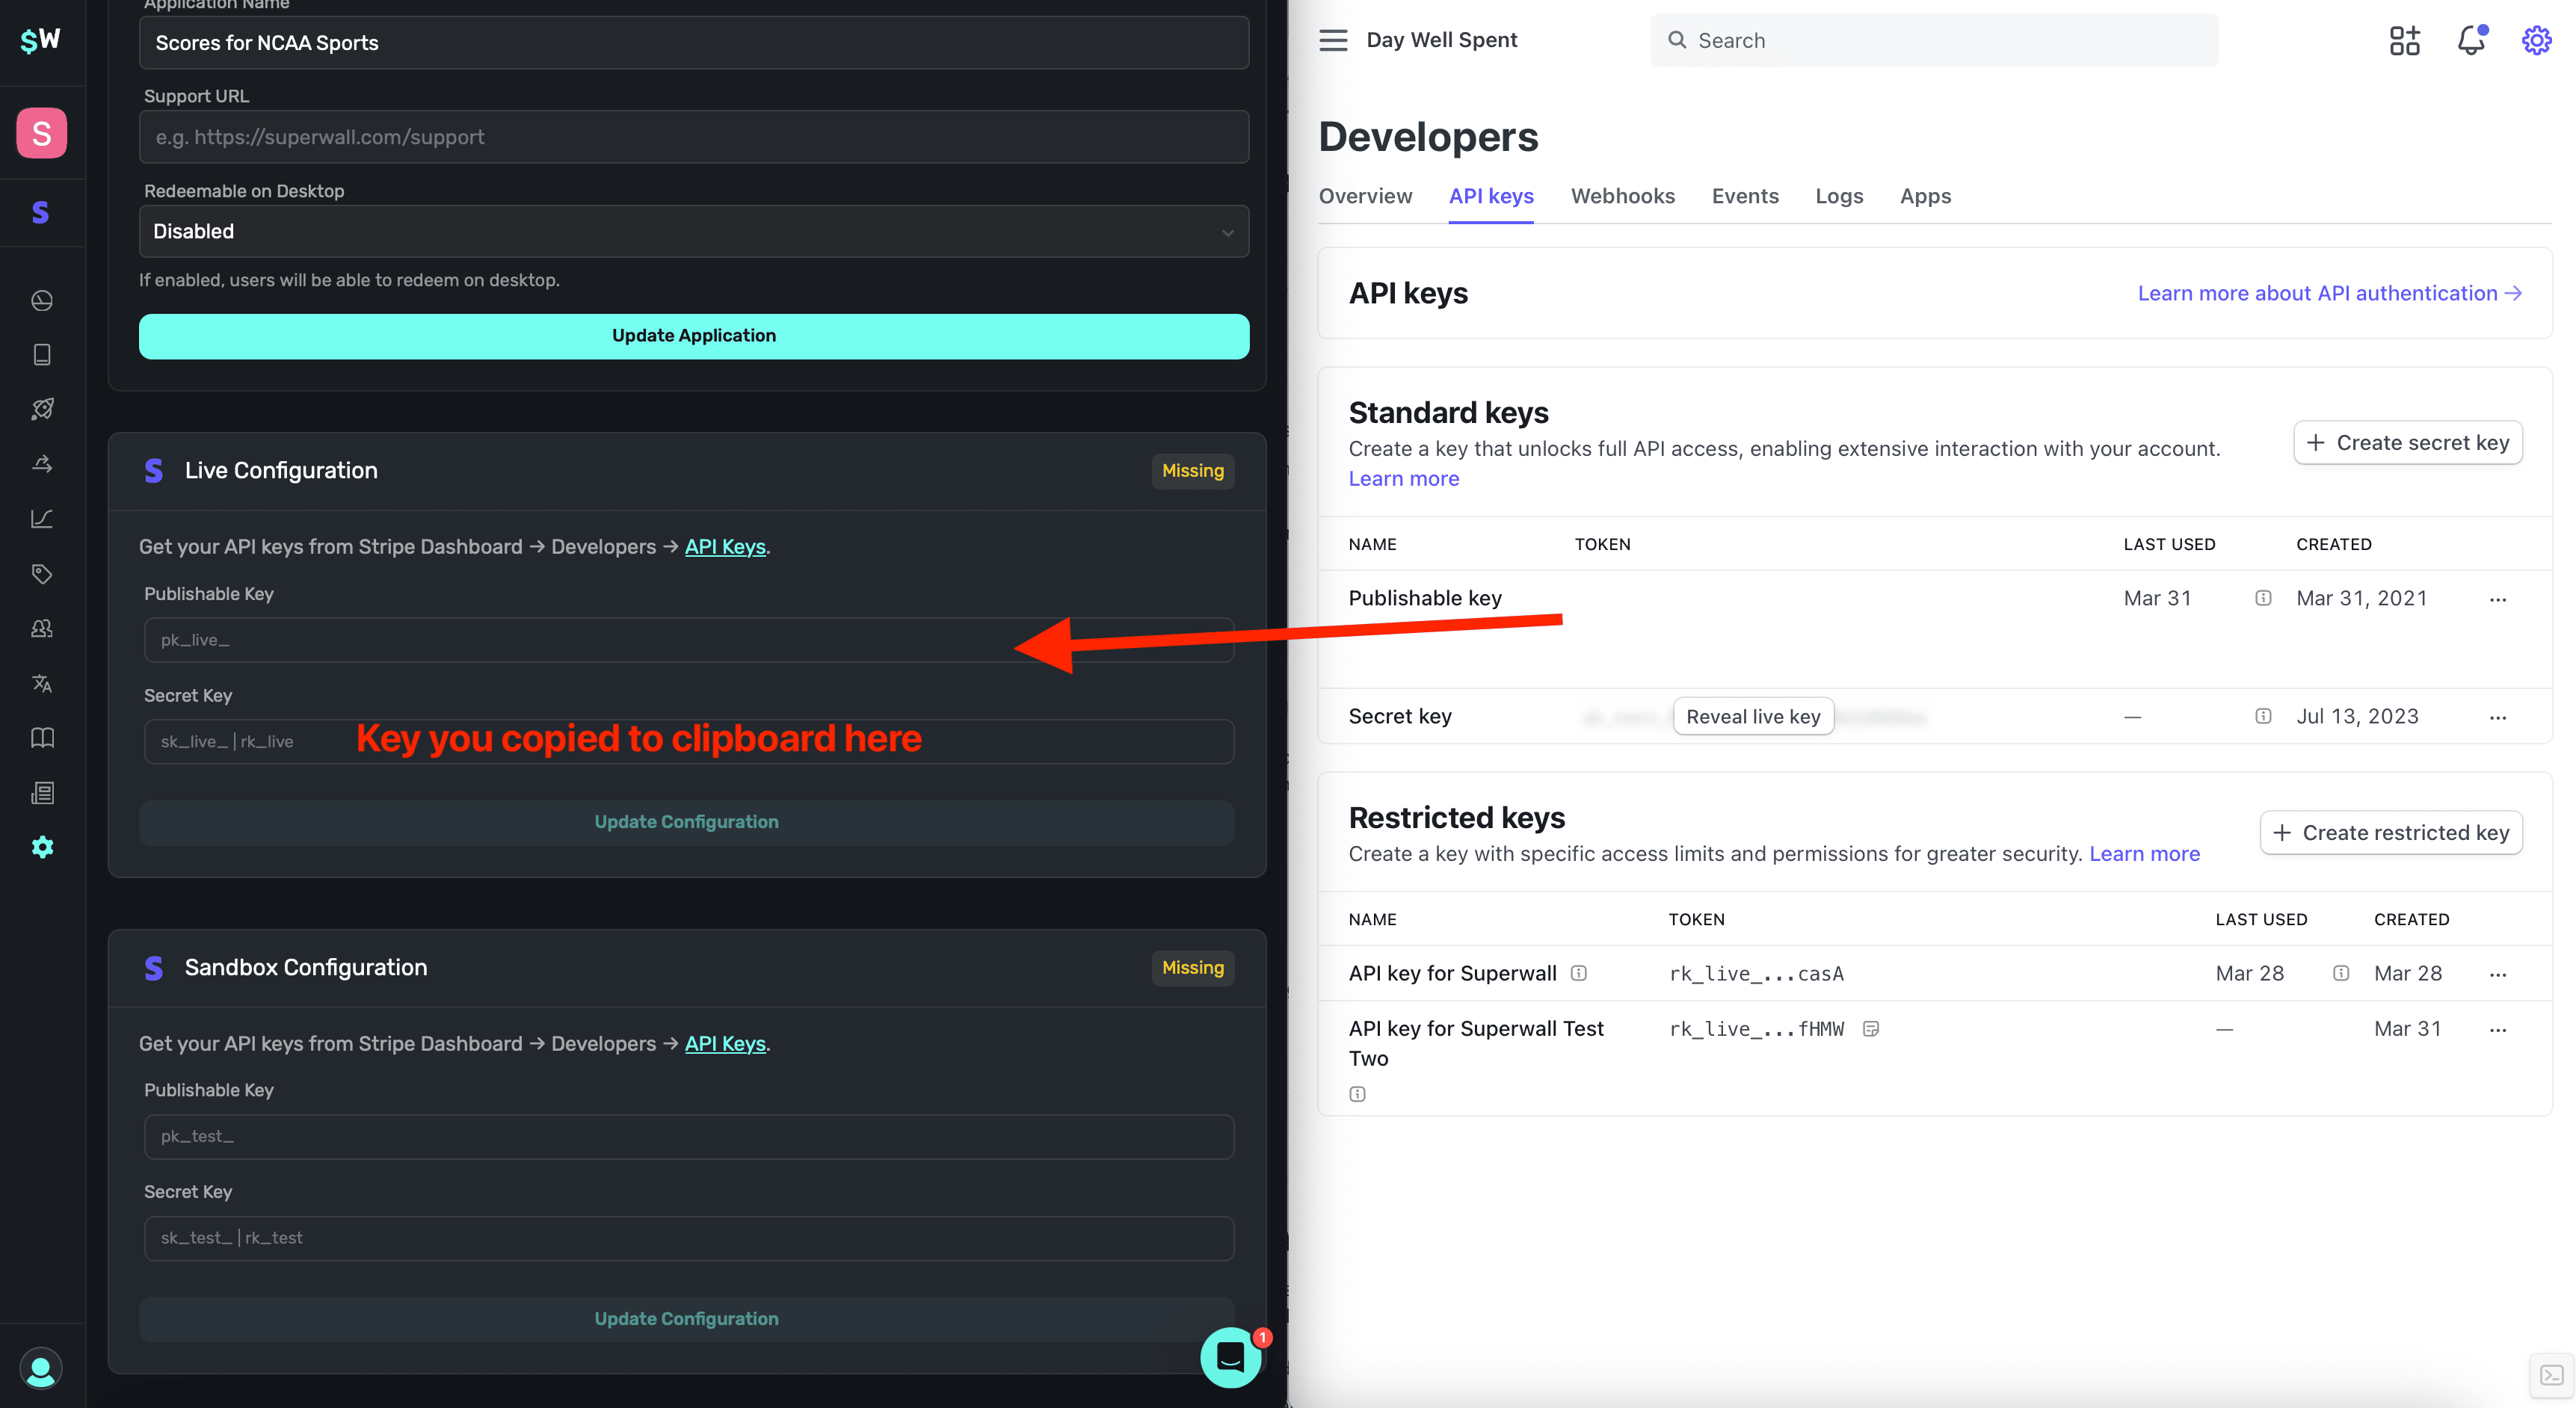Copy the rk_live fHMW token icon
Screen dimensions: 2576x1408
point(1871,1029)
